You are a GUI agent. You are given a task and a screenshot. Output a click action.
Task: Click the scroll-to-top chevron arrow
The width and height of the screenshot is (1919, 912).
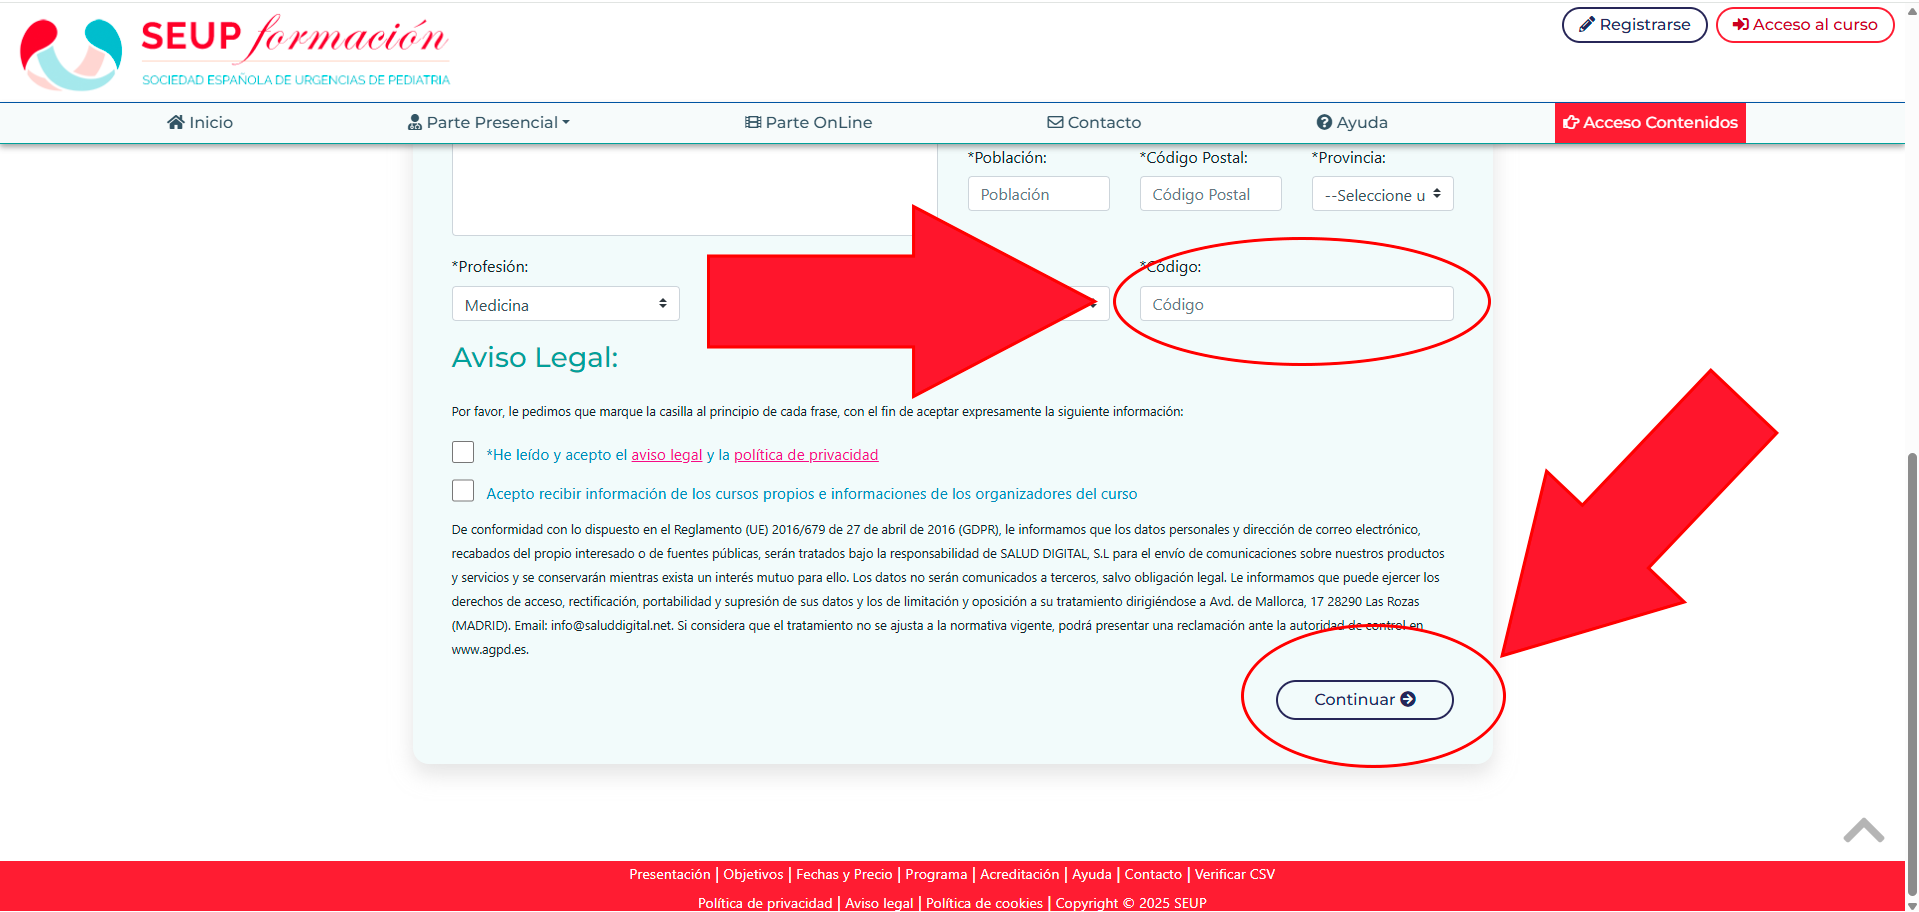point(1863,830)
